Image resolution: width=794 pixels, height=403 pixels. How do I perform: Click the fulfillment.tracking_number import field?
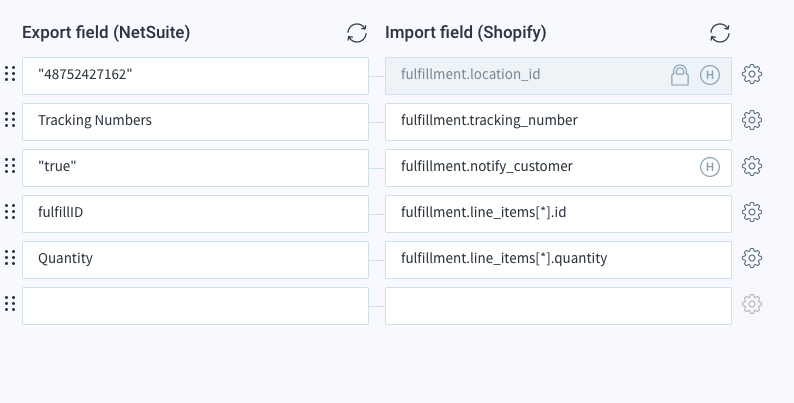(x=559, y=122)
